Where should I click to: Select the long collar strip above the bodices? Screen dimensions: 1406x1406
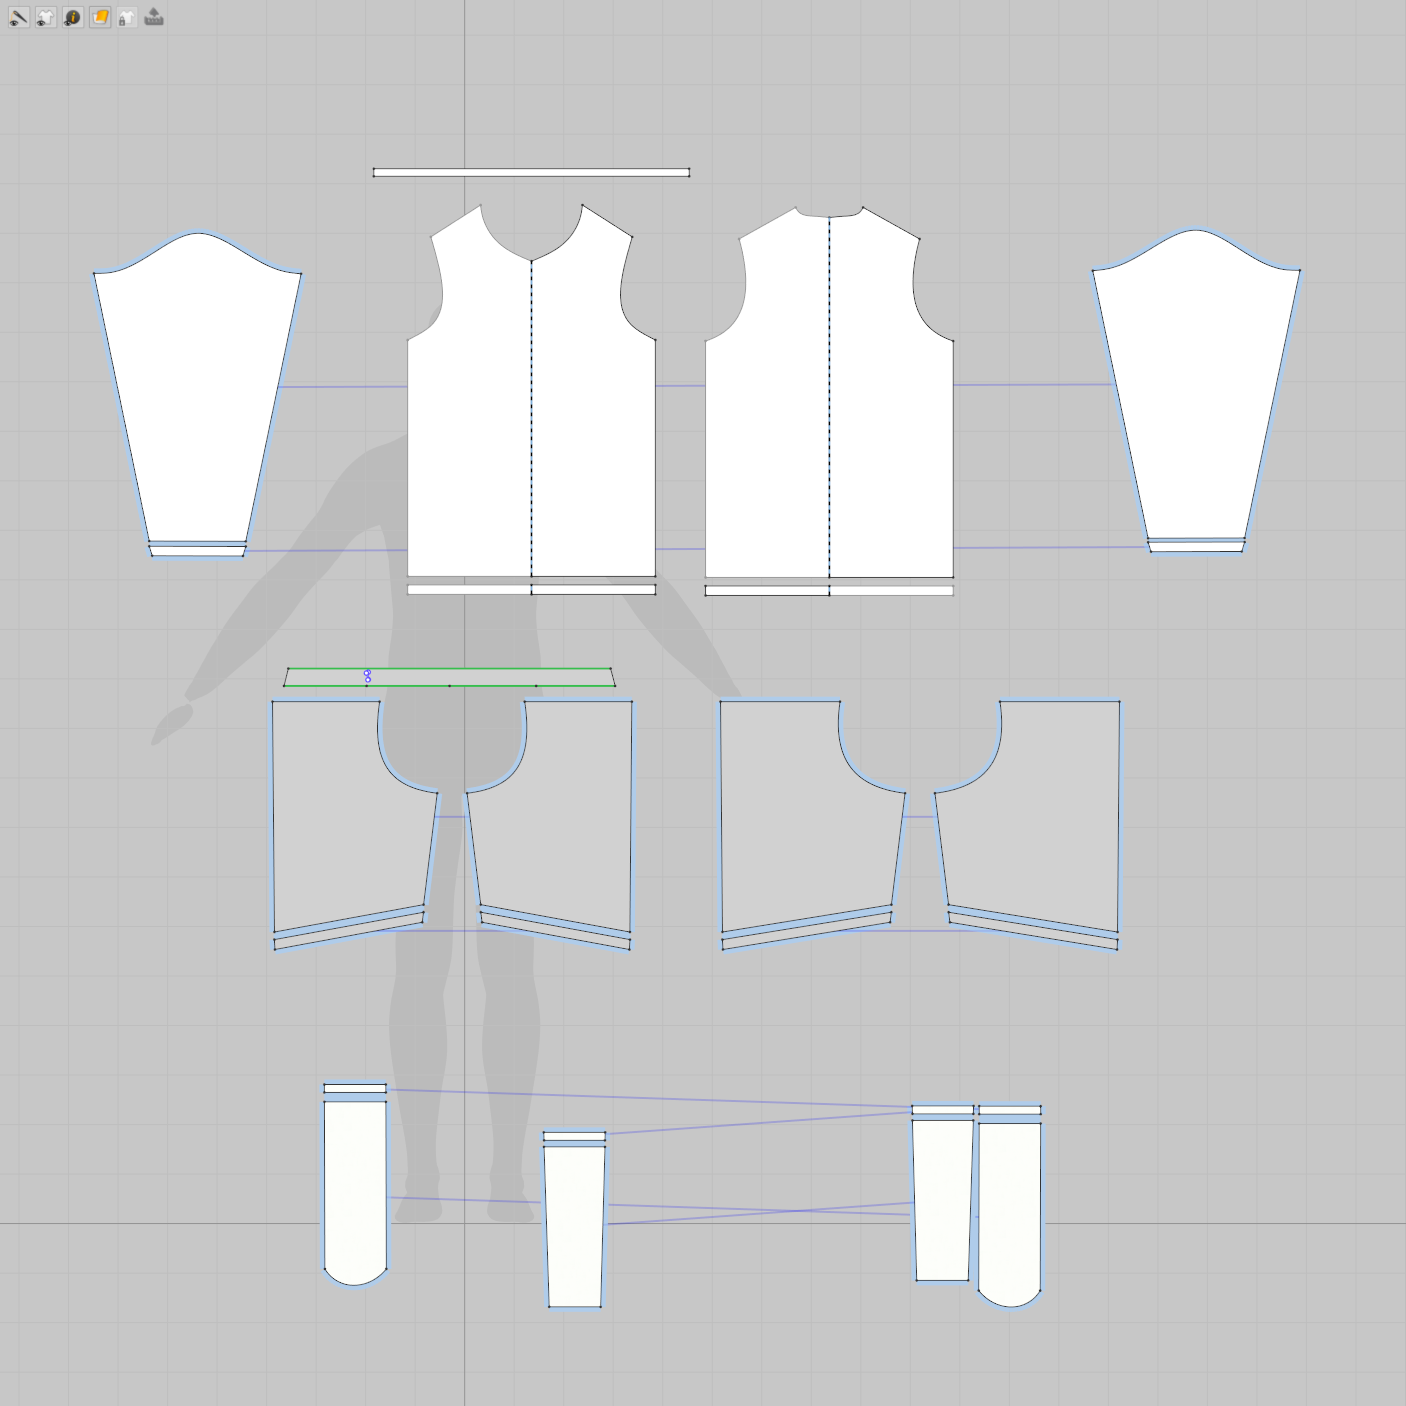point(531,173)
